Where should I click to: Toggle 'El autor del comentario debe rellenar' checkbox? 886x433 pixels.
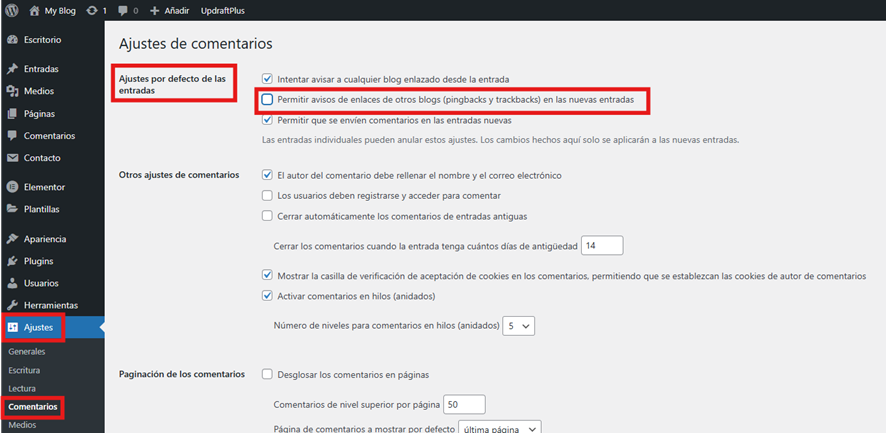click(267, 175)
